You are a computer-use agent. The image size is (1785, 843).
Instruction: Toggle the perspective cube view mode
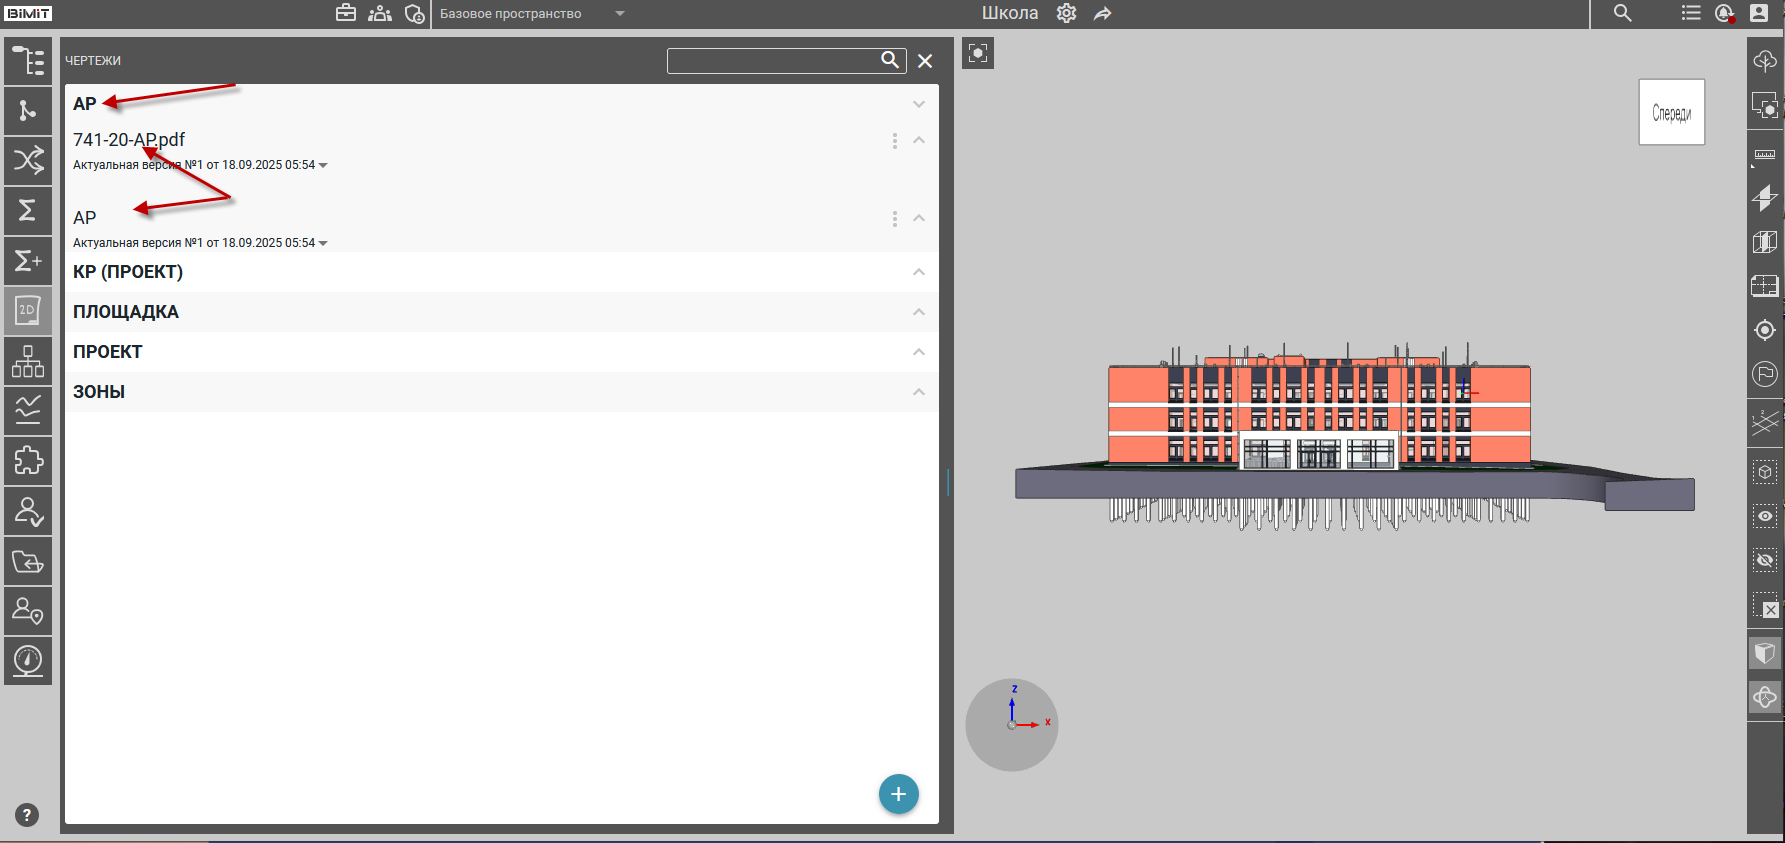pyautogui.click(x=1765, y=654)
